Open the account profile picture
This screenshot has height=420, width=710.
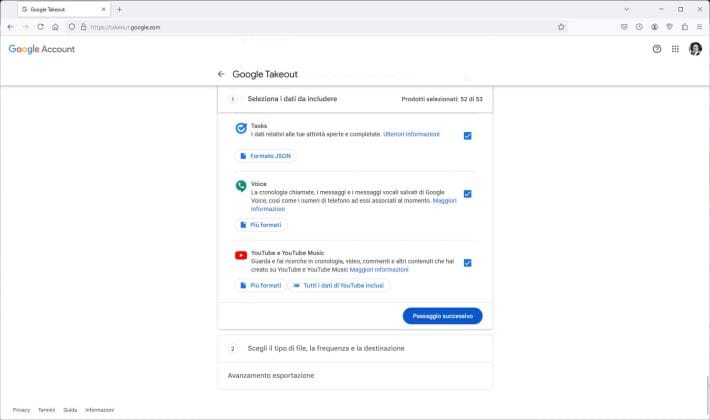coord(696,49)
